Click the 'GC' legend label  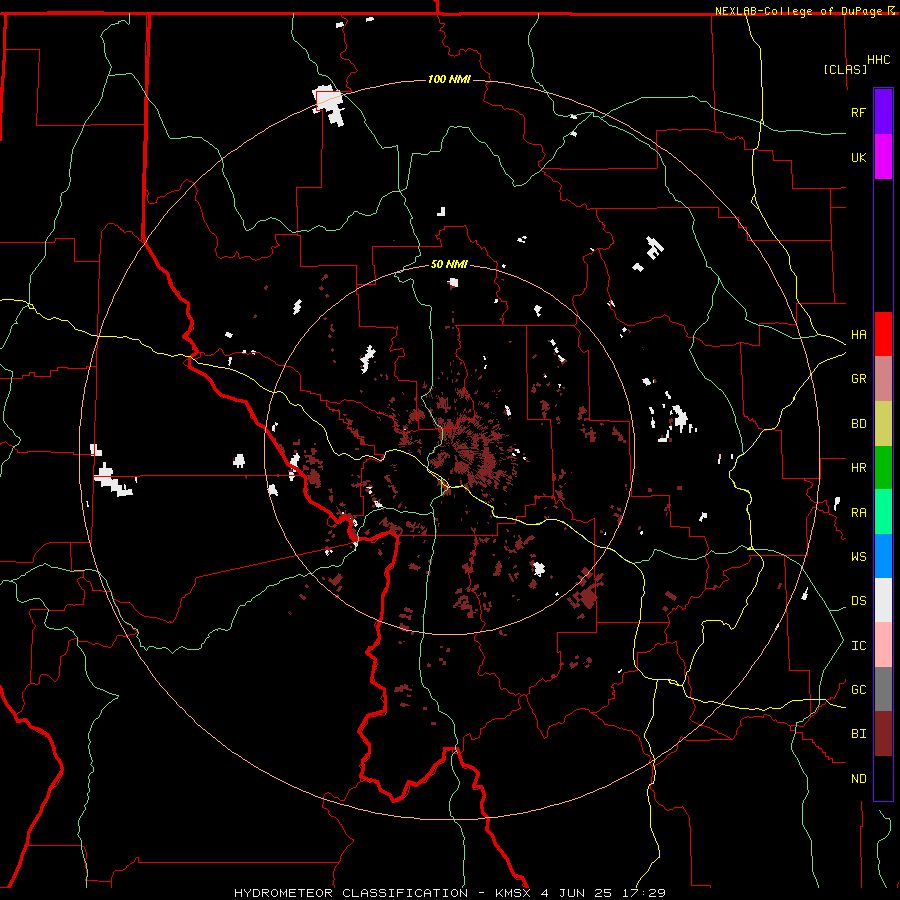pyautogui.click(x=858, y=690)
